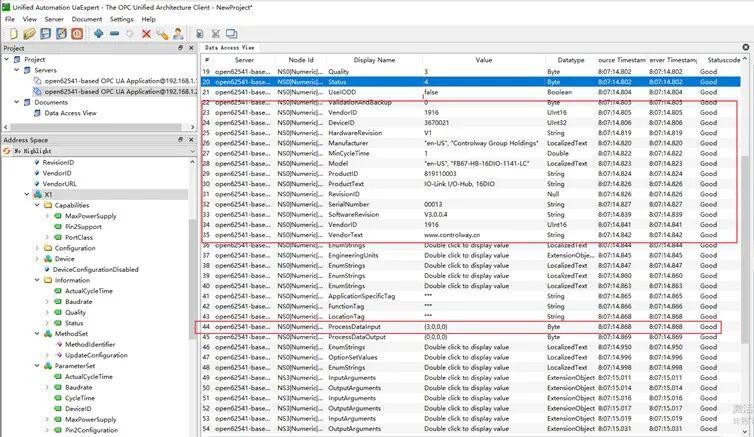The width and height of the screenshot is (754, 437).
Task: Float the Project panel
Action: pos(180,48)
